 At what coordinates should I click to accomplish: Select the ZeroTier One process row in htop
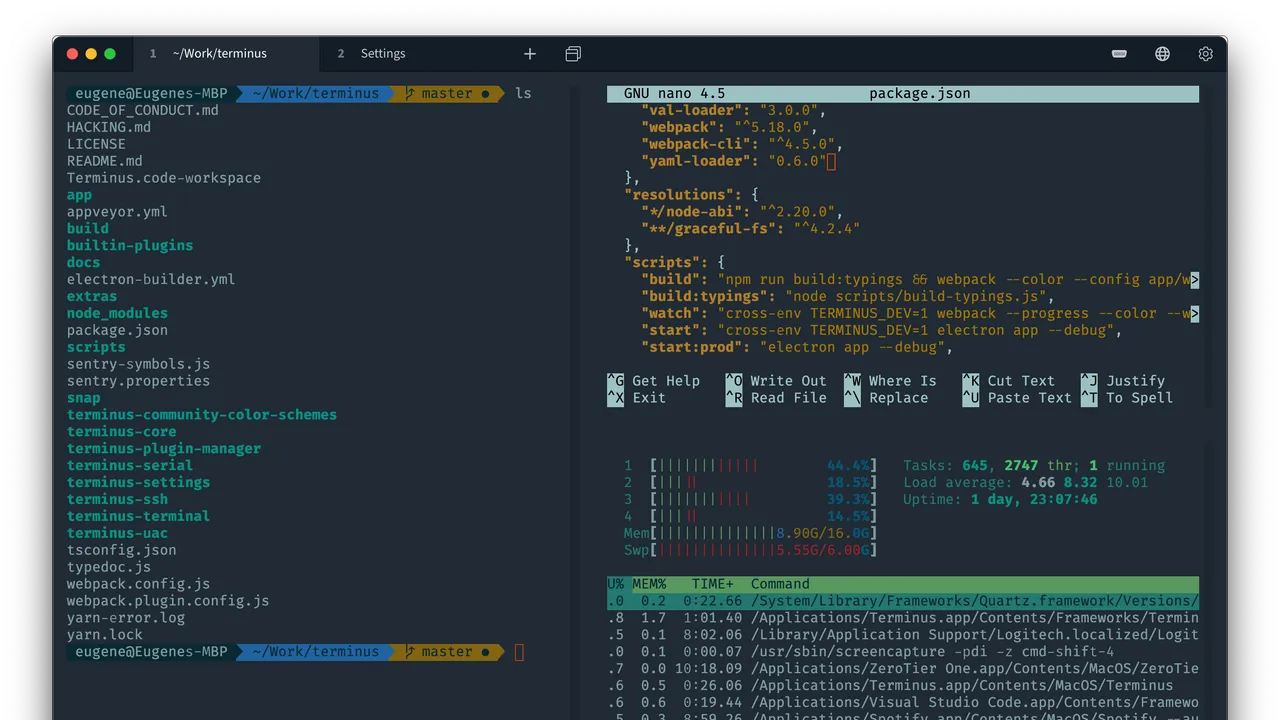903,669
